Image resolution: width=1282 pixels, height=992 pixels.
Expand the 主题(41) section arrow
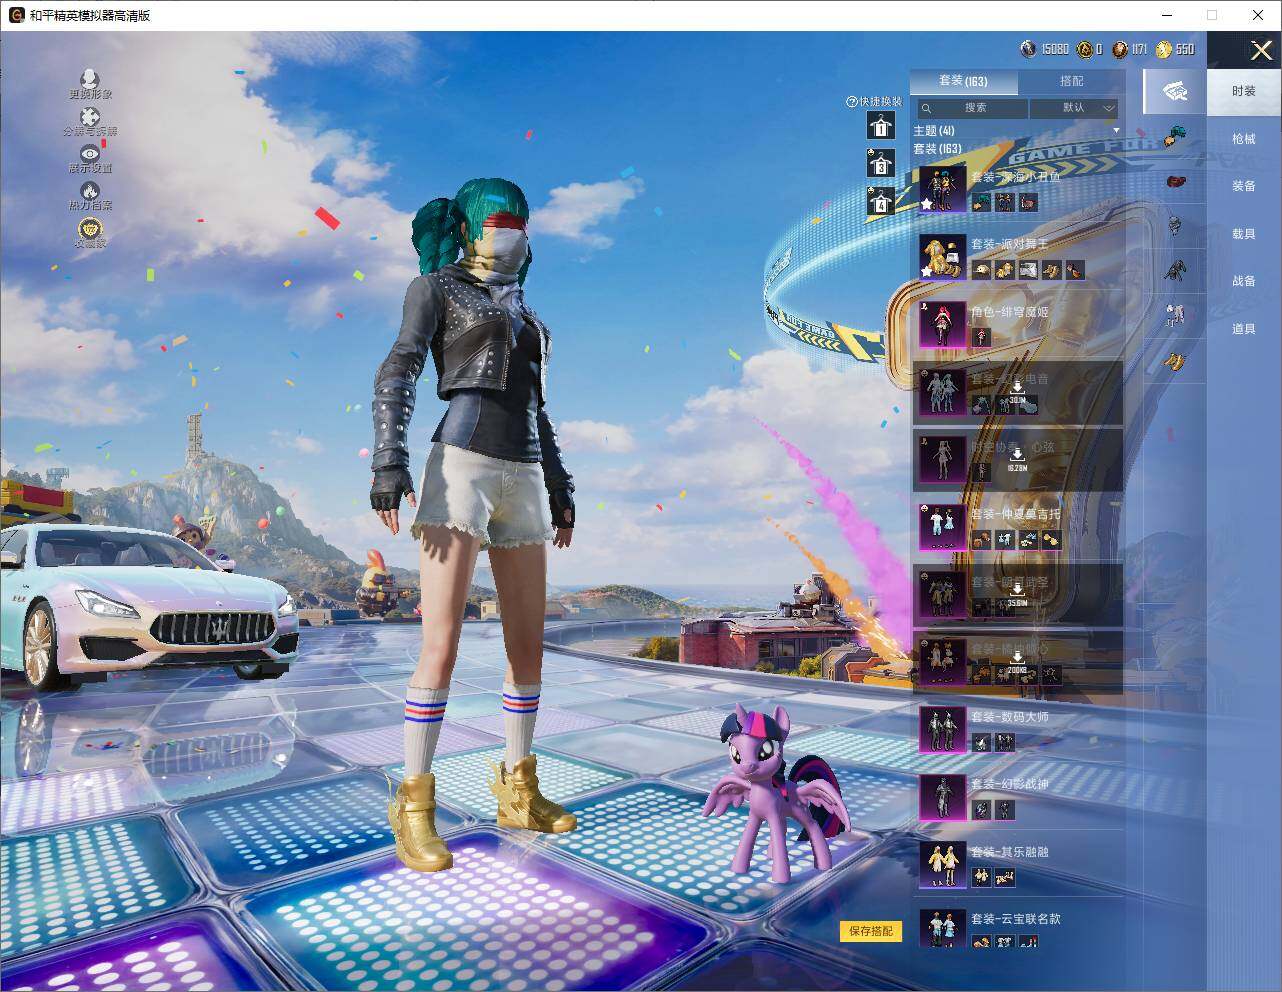(1116, 131)
